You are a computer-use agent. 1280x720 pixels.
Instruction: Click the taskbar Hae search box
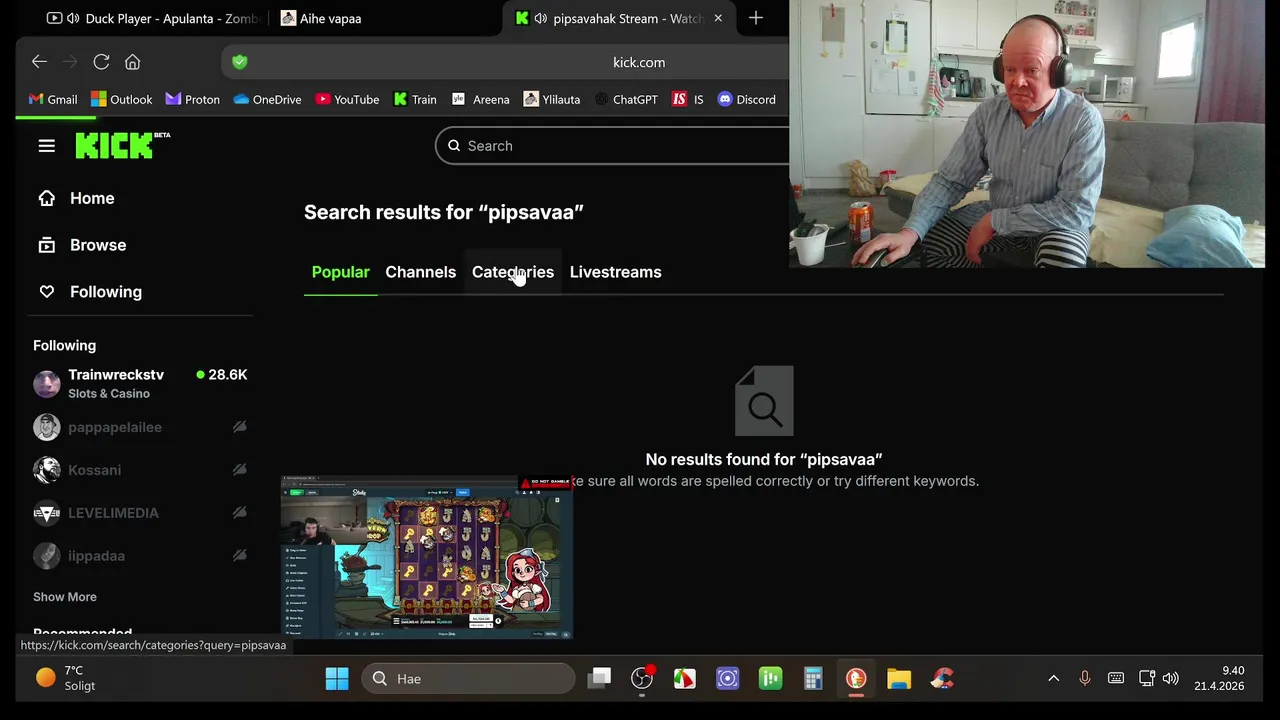(x=468, y=679)
